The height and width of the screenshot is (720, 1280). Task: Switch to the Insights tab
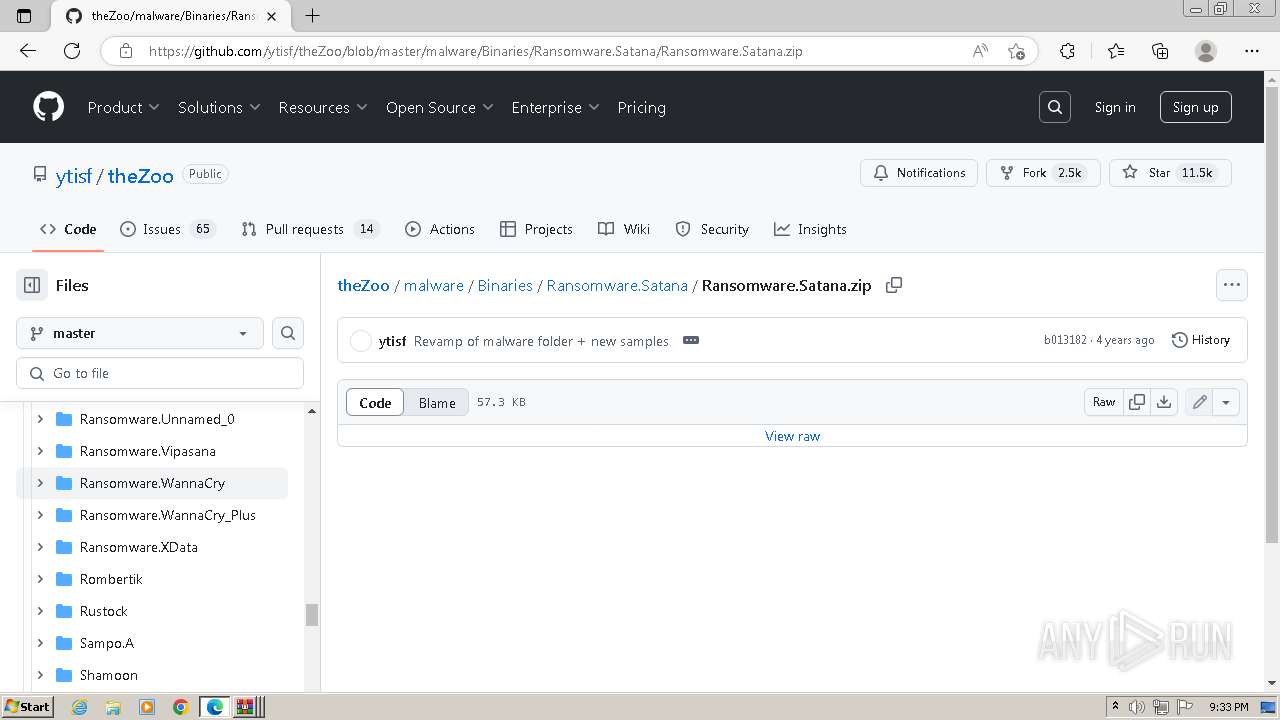pyautogui.click(x=810, y=229)
